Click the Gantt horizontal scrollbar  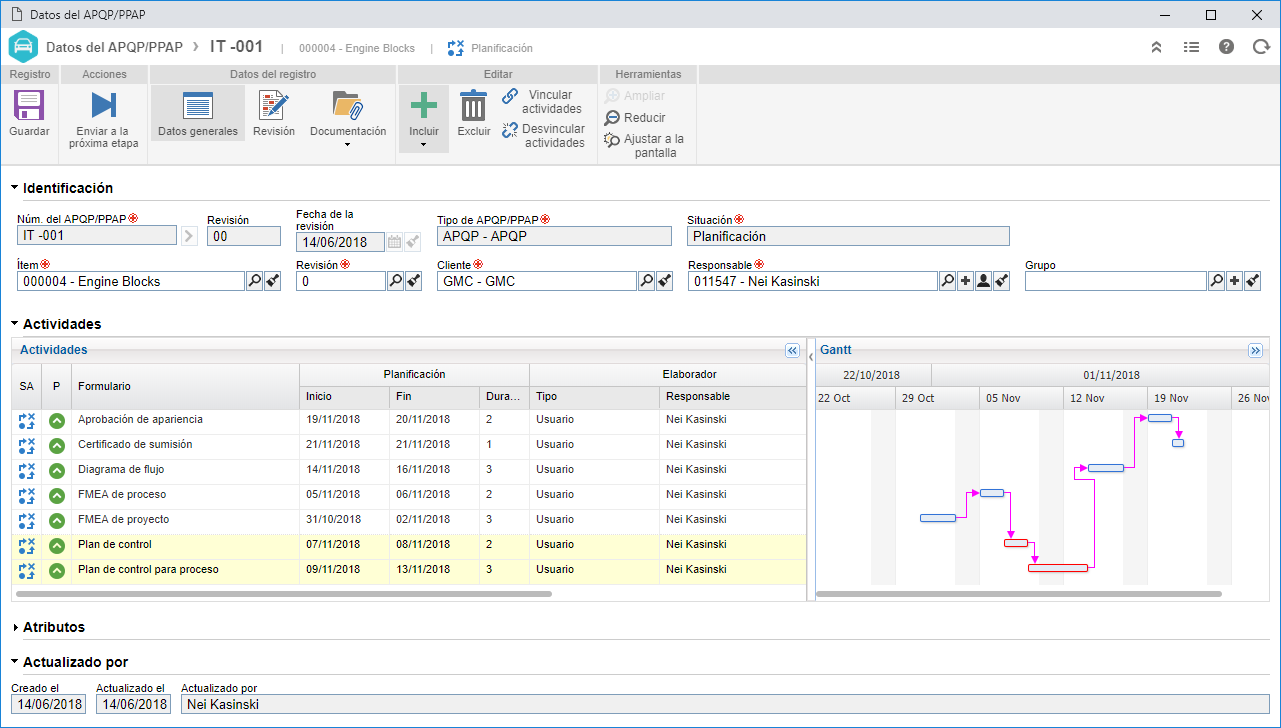[x=1019, y=594]
